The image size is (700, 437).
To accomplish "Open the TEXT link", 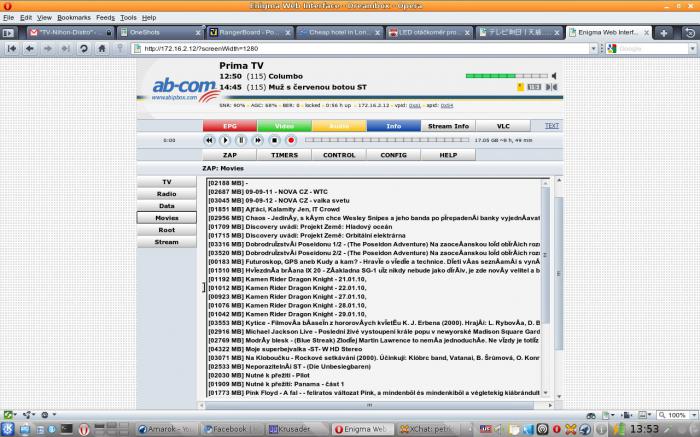I will coord(552,126).
